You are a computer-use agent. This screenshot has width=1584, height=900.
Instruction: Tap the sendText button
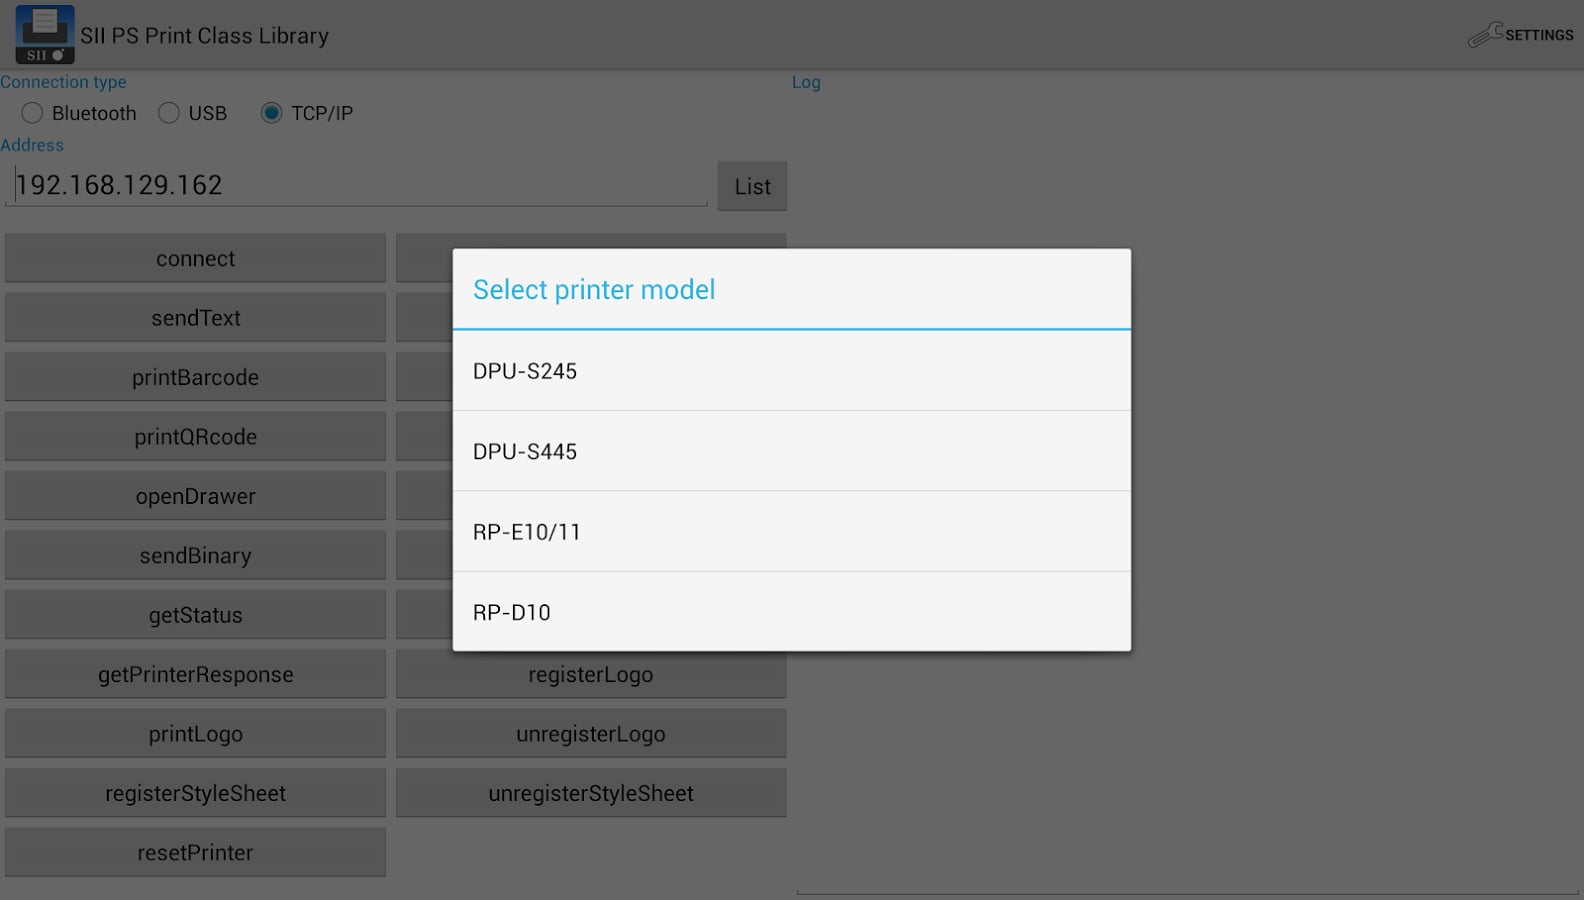195,318
